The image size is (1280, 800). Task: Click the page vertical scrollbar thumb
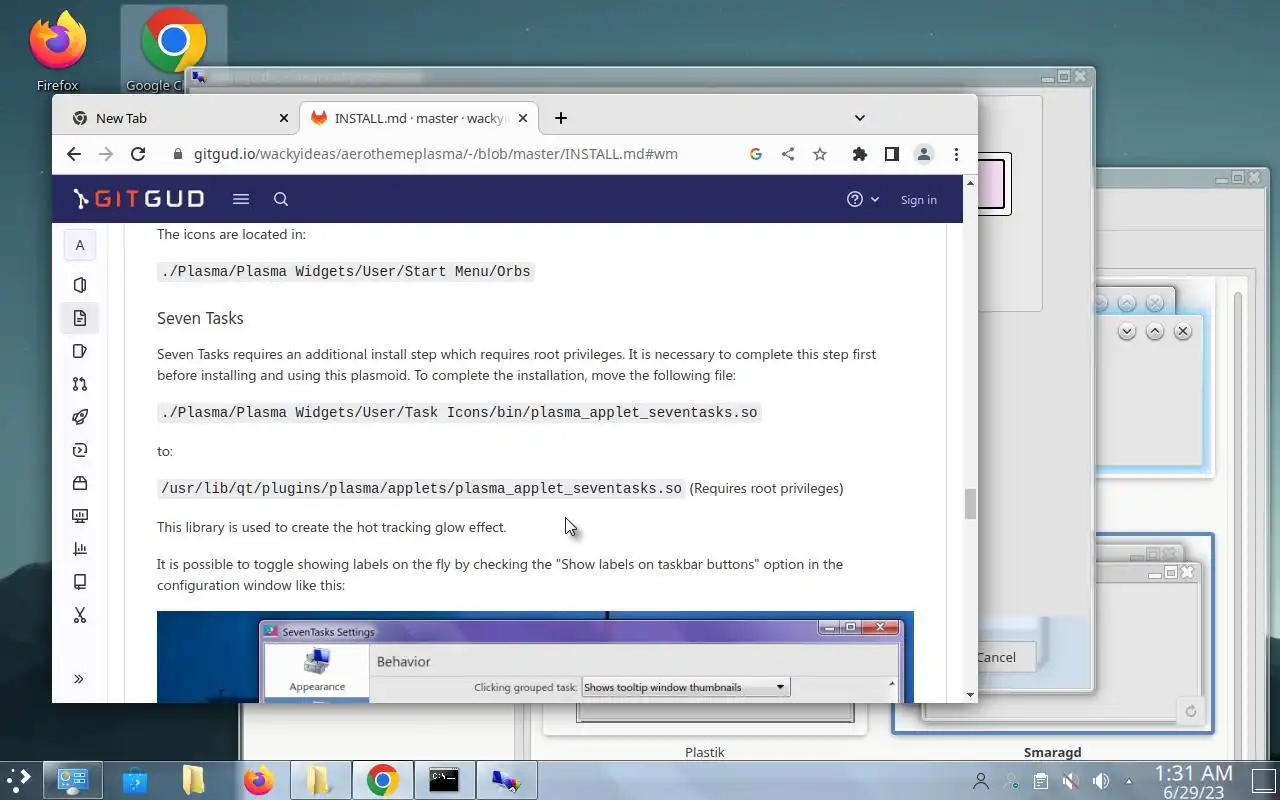(x=970, y=504)
